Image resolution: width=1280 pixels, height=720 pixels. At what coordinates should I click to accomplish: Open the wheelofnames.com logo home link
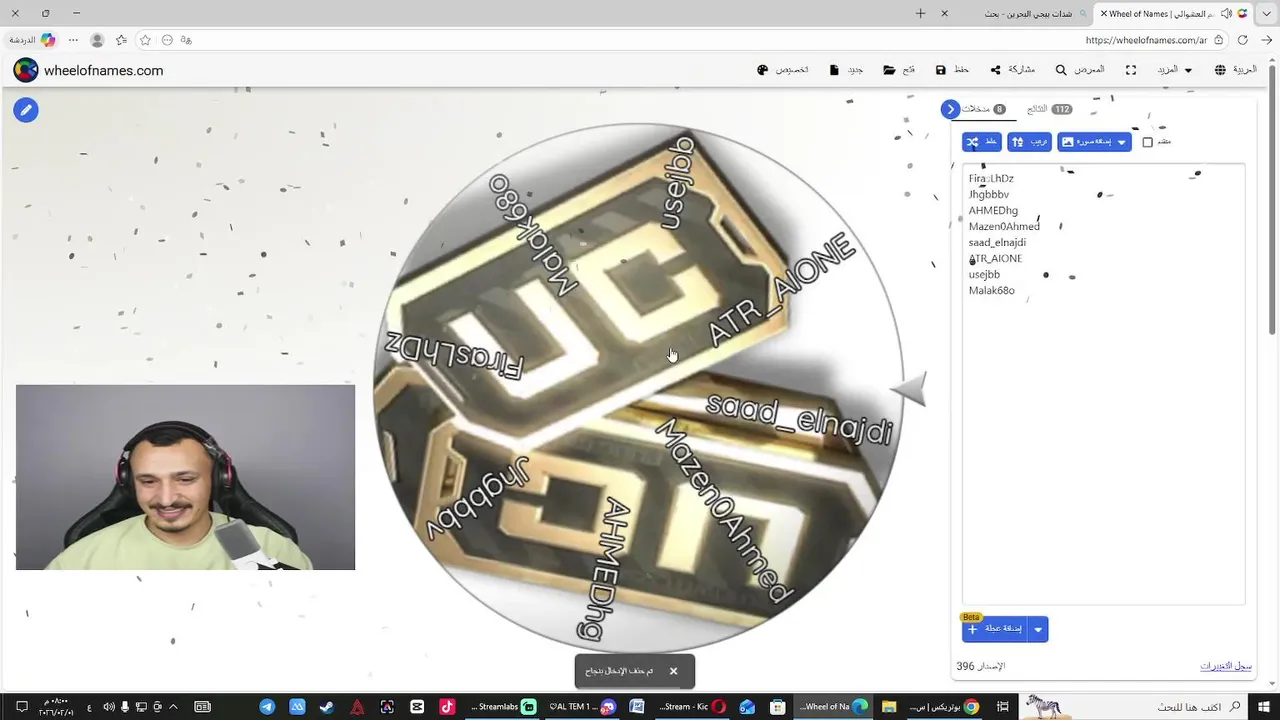(x=88, y=70)
